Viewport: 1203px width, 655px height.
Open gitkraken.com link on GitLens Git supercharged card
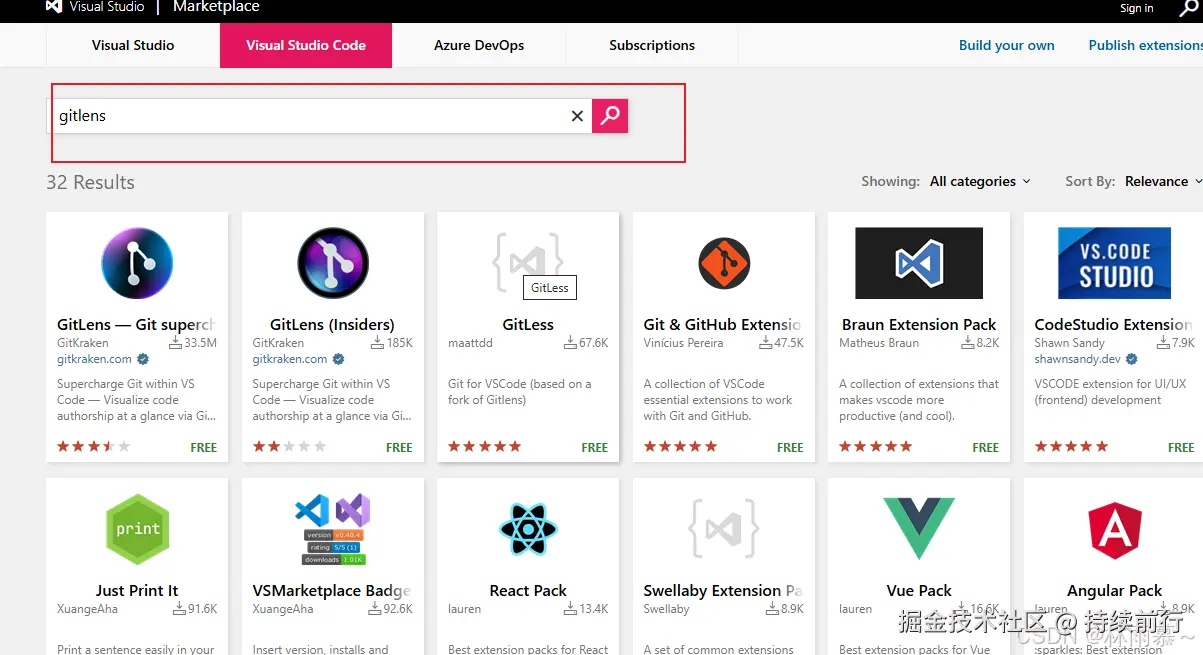[94, 359]
